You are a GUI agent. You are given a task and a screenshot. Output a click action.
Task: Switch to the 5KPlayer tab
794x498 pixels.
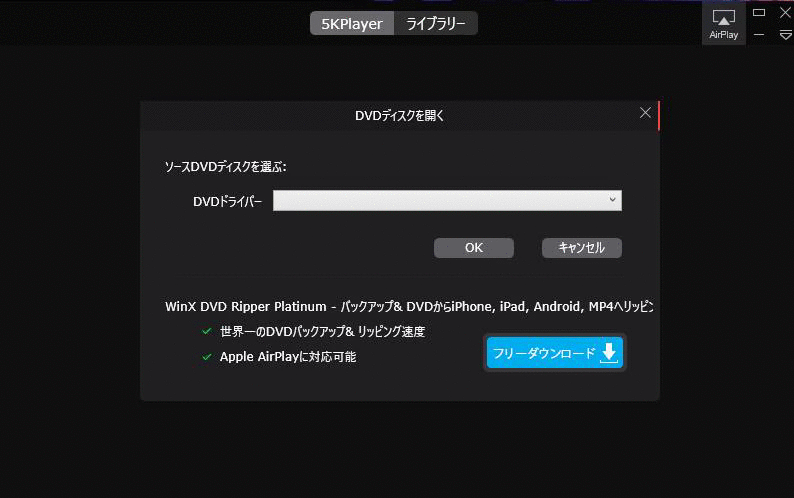(x=352, y=23)
